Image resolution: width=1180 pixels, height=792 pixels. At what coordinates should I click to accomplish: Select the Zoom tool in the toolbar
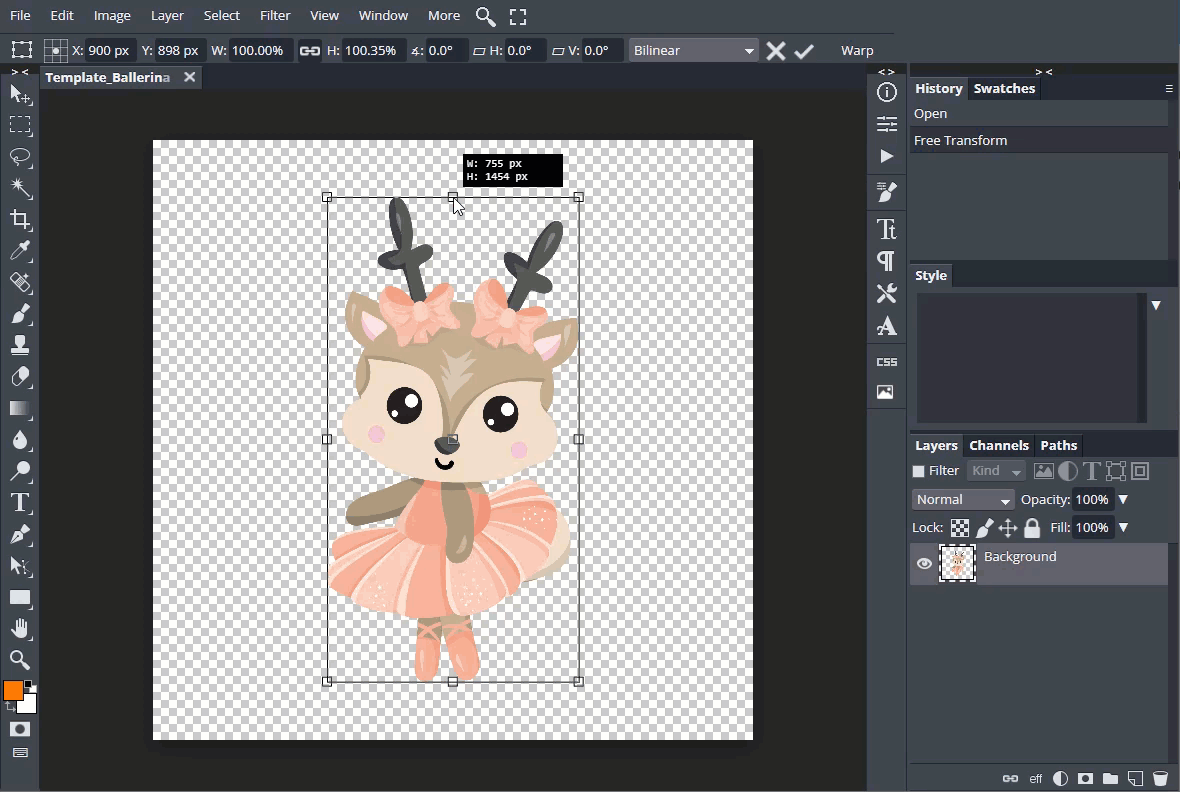point(20,659)
